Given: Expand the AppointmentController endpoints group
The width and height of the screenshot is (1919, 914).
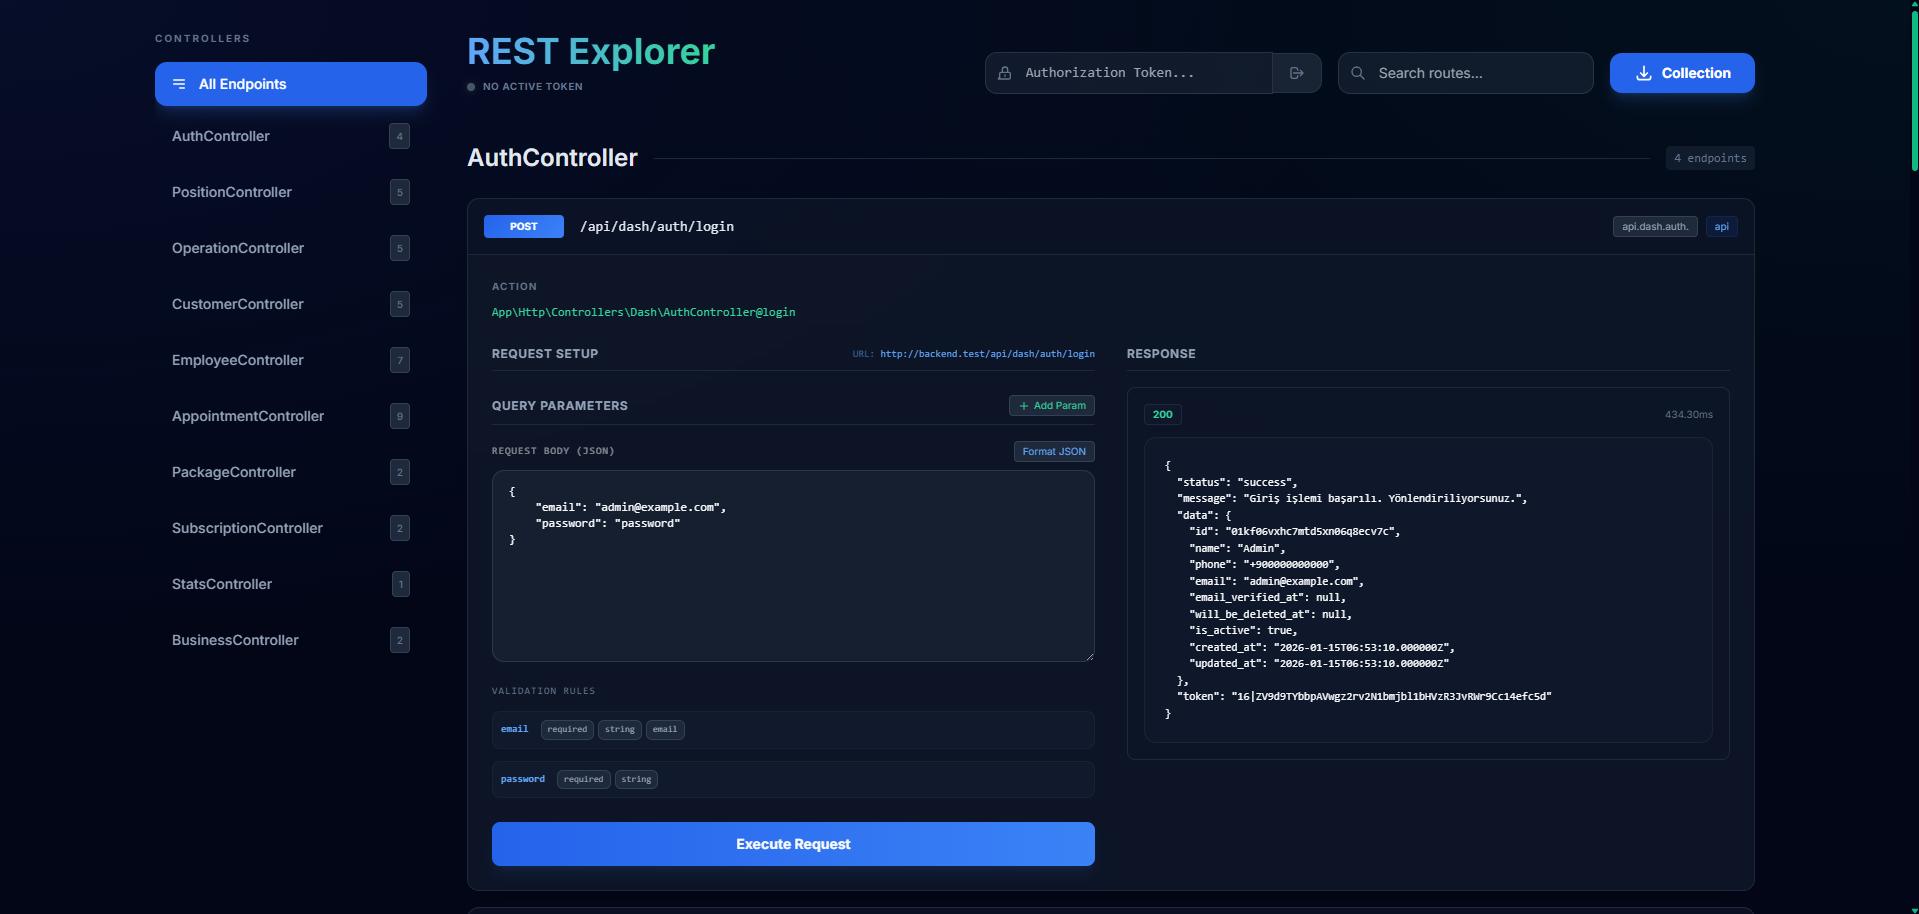Looking at the screenshot, I should coord(247,416).
